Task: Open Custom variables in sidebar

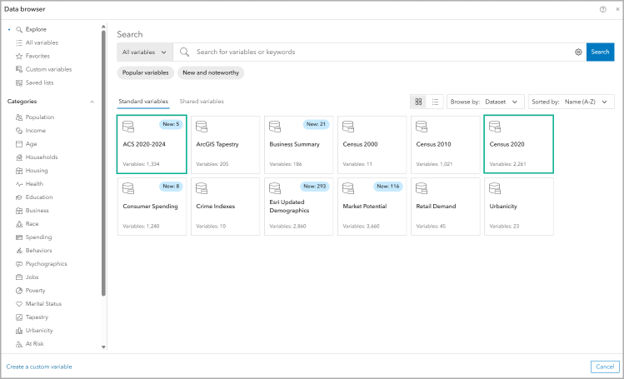Action: [44, 69]
